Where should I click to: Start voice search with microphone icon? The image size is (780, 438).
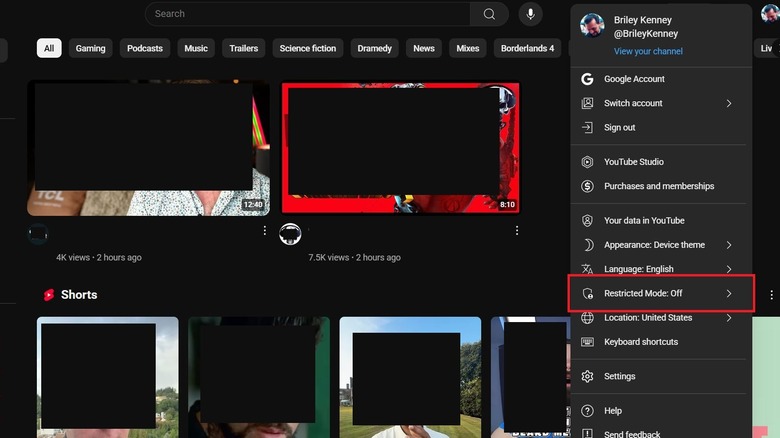(x=529, y=14)
